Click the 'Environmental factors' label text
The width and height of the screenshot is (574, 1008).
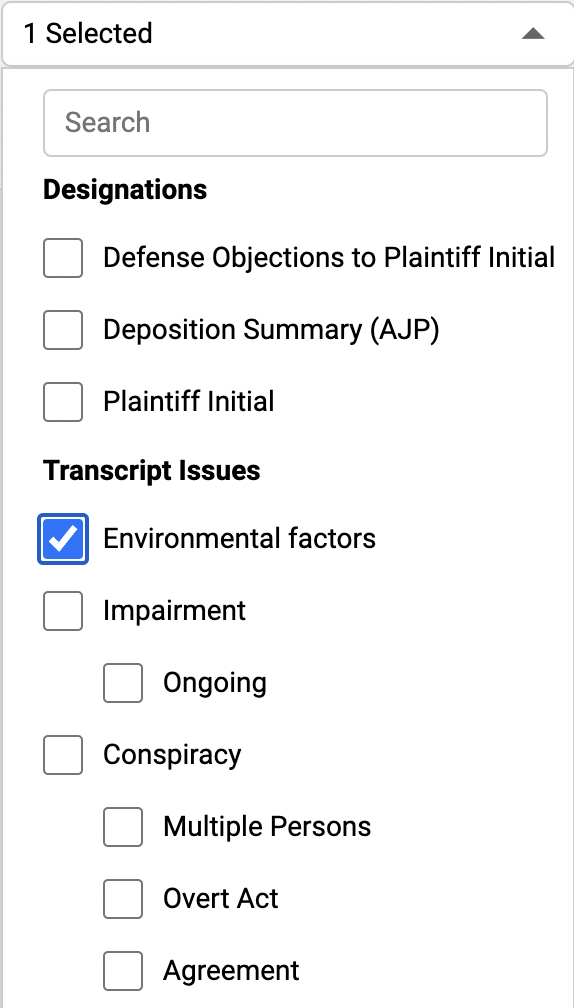tap(239, 539)
